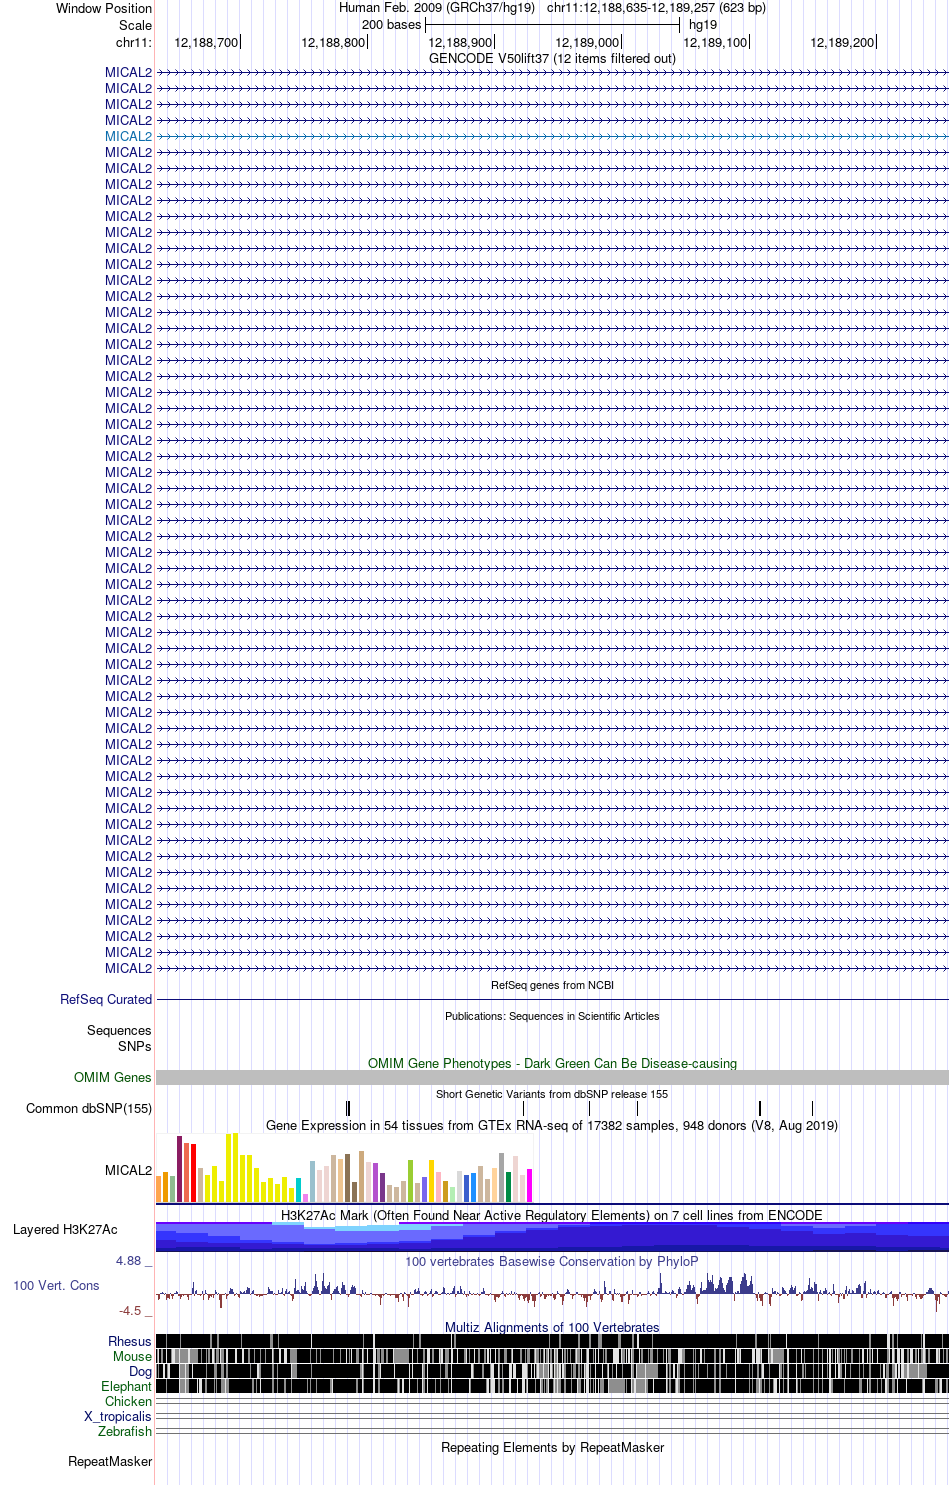Click the Mouse alignment row label
This screenshot has width=950, height=1485.
[x=132, y=1356]
